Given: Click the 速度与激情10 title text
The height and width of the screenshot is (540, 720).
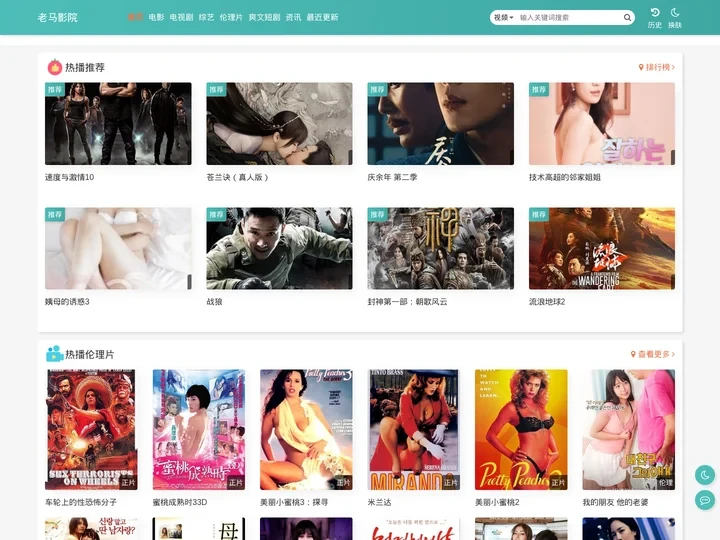Looking at the screenshot, I should click(69, 177).
